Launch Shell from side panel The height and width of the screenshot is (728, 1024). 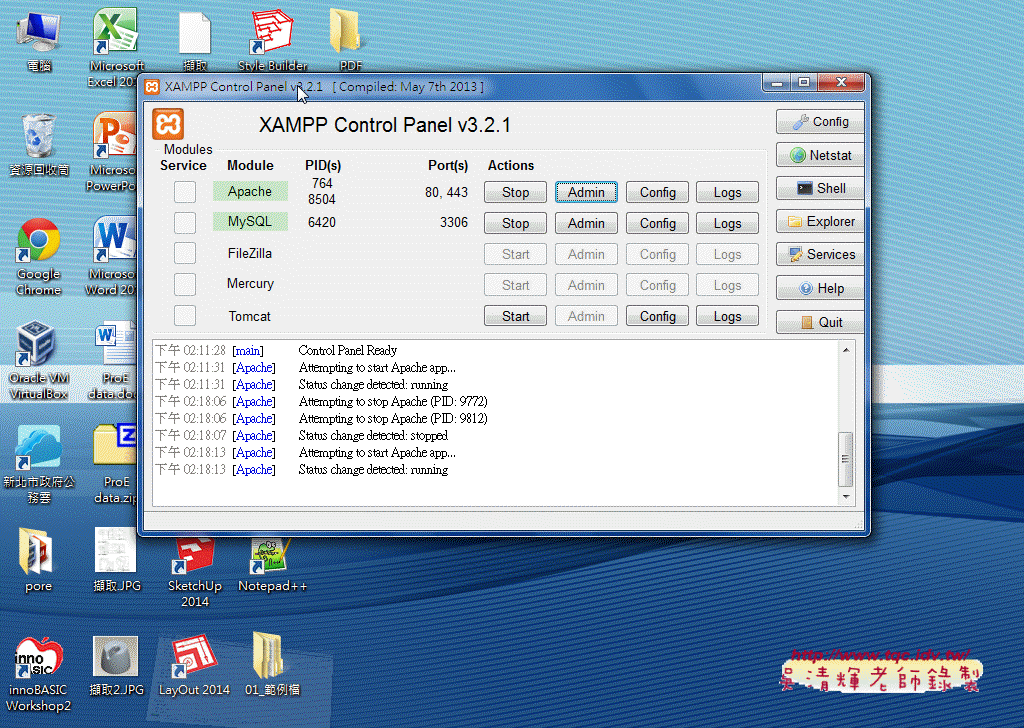(x=820, y=189)
